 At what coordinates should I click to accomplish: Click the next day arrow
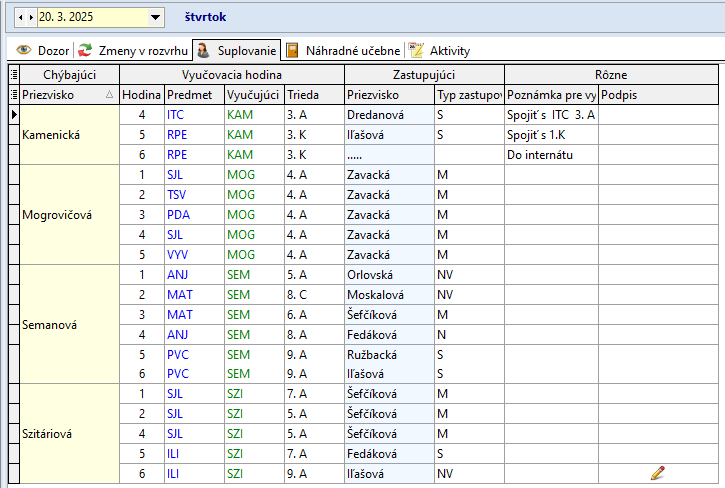coord(31,17)
